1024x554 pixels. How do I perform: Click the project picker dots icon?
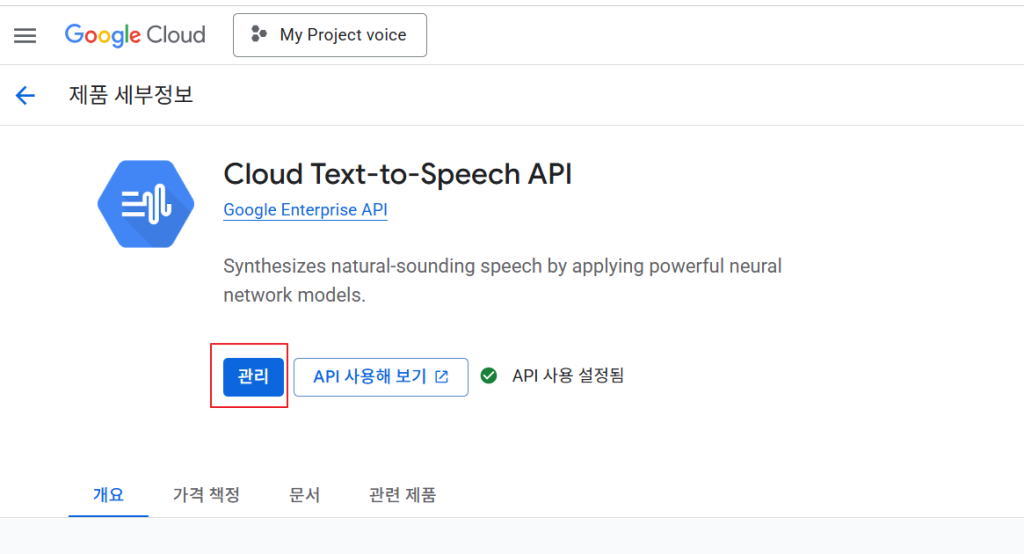[259, 35]
